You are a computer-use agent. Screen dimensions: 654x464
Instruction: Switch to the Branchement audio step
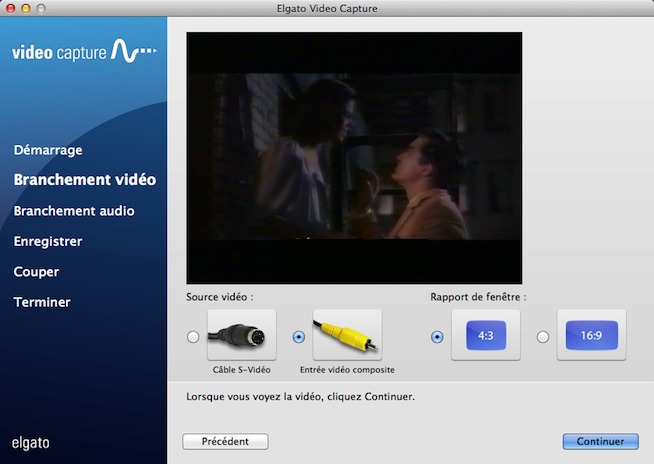coord(74,211)
